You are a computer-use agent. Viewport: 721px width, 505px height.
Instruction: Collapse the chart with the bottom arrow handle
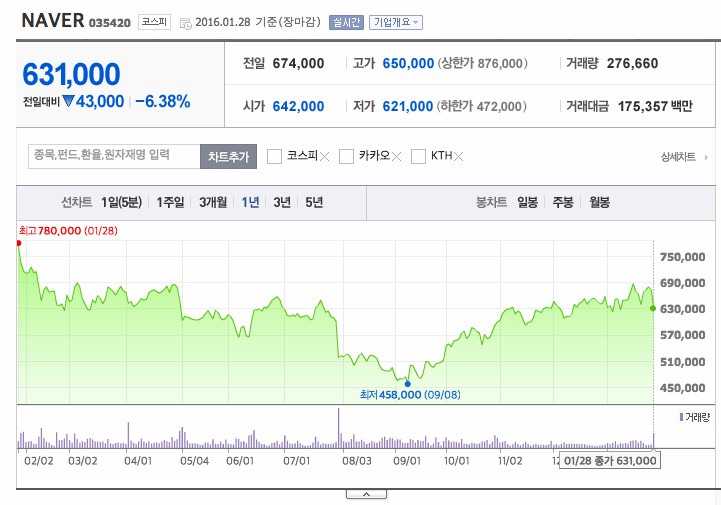(x=367, y=494)
